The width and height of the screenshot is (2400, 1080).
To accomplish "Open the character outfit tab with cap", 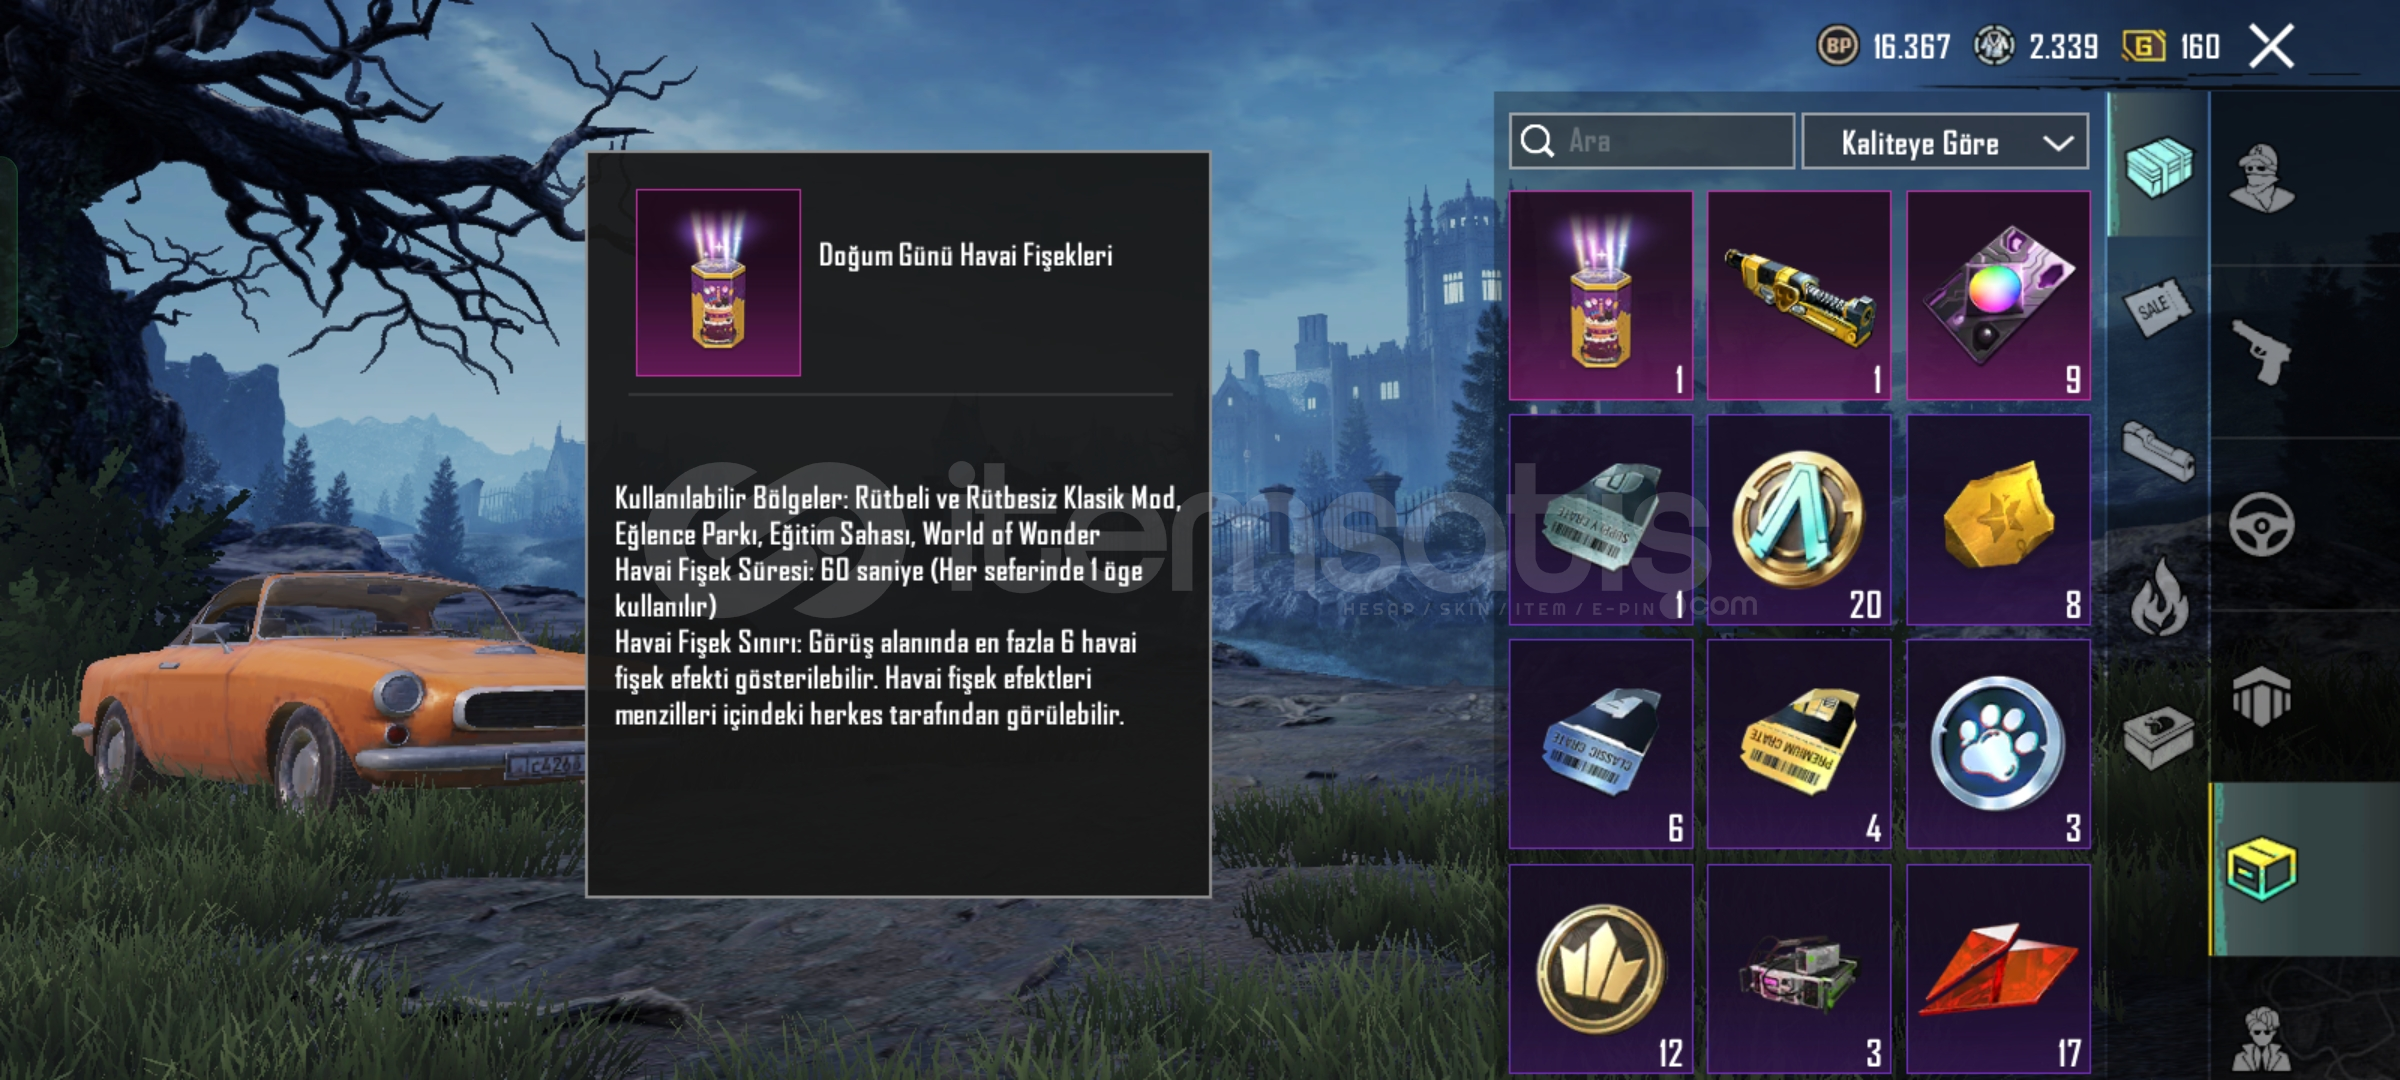I will pos(2262,178).
